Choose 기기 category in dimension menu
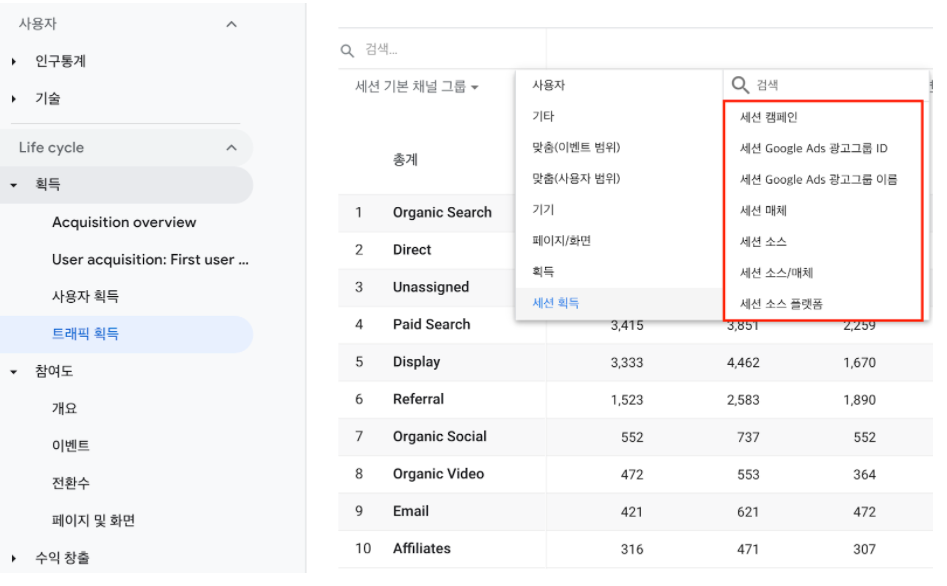 619,210
